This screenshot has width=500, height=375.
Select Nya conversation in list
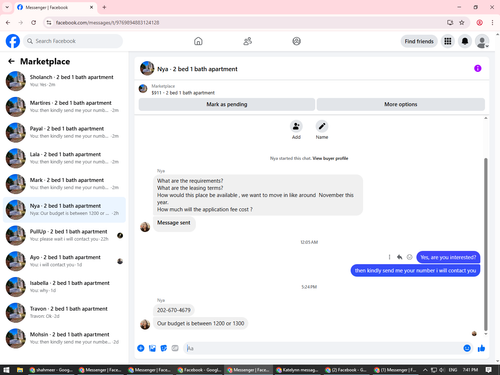[64, 209]
